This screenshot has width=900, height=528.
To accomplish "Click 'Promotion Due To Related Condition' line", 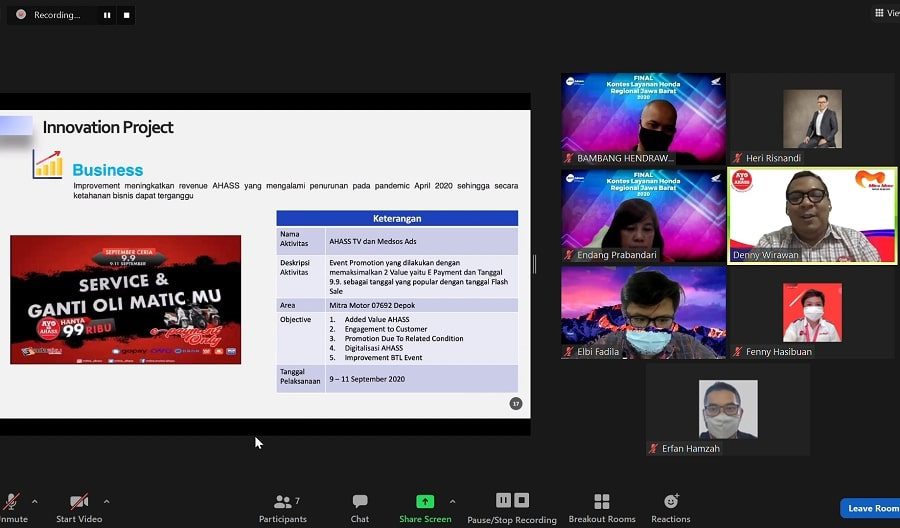I will click(x=404, y=339).
